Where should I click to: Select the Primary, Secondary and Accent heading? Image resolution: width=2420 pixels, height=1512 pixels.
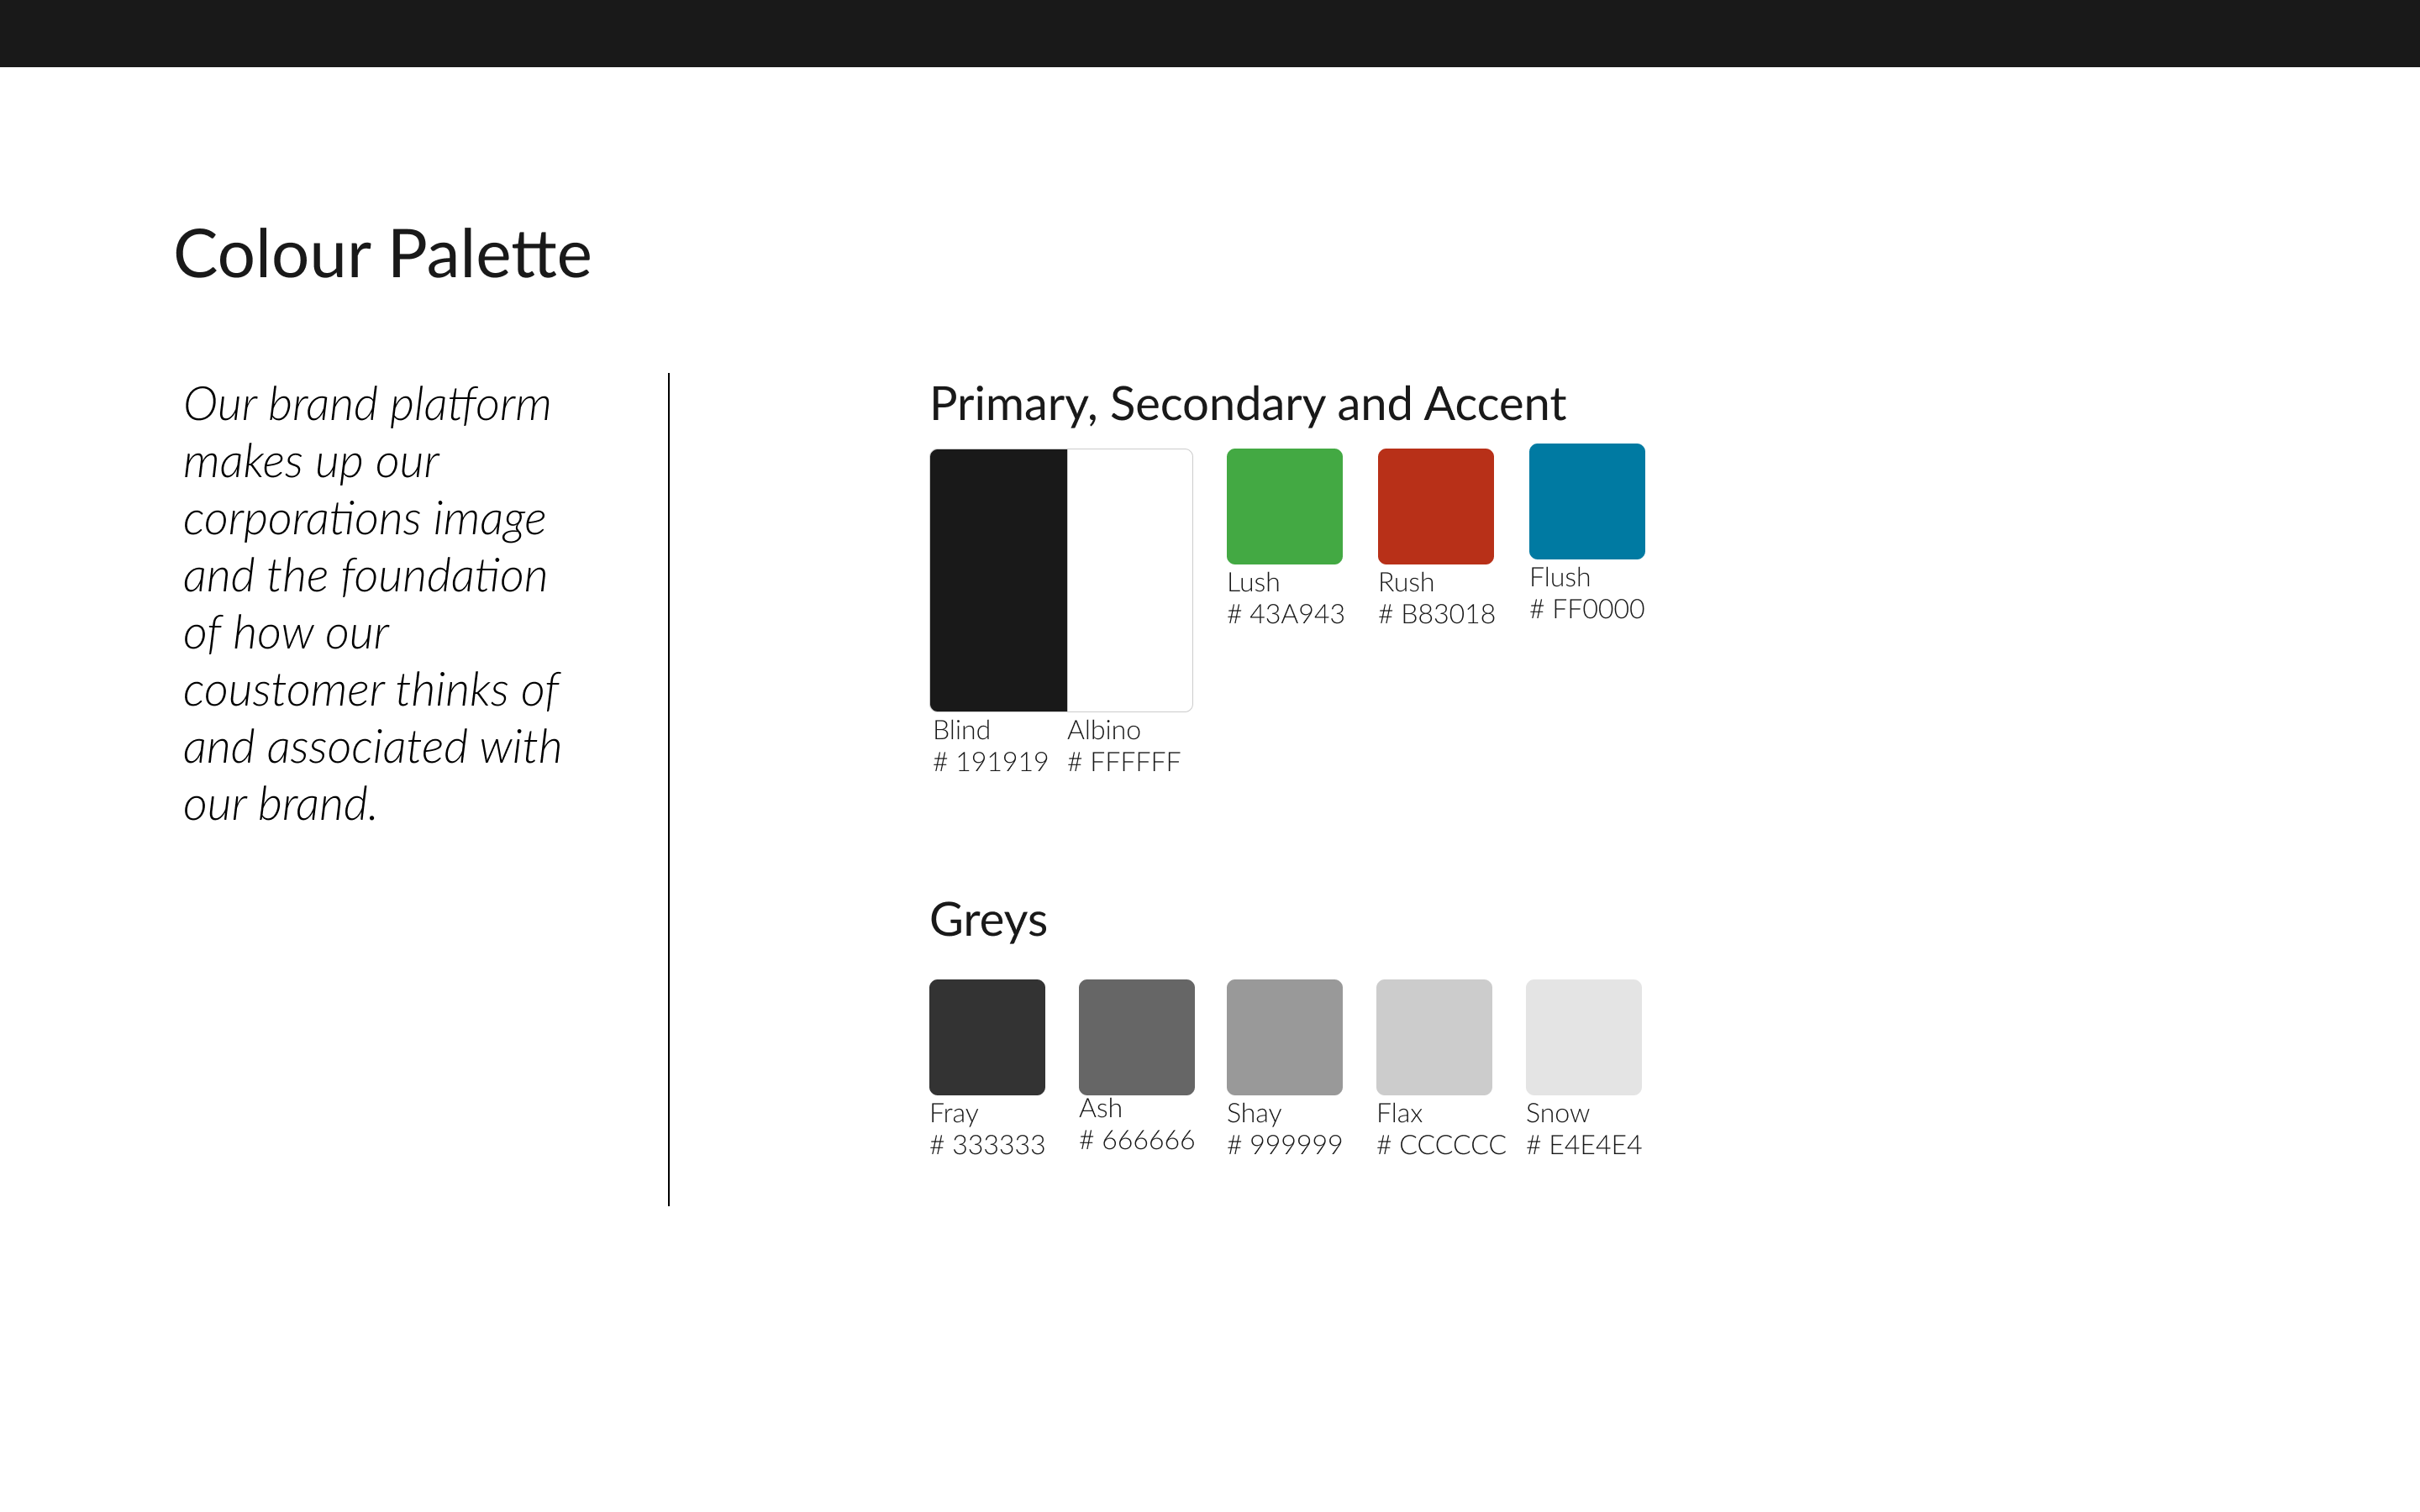1247,405
